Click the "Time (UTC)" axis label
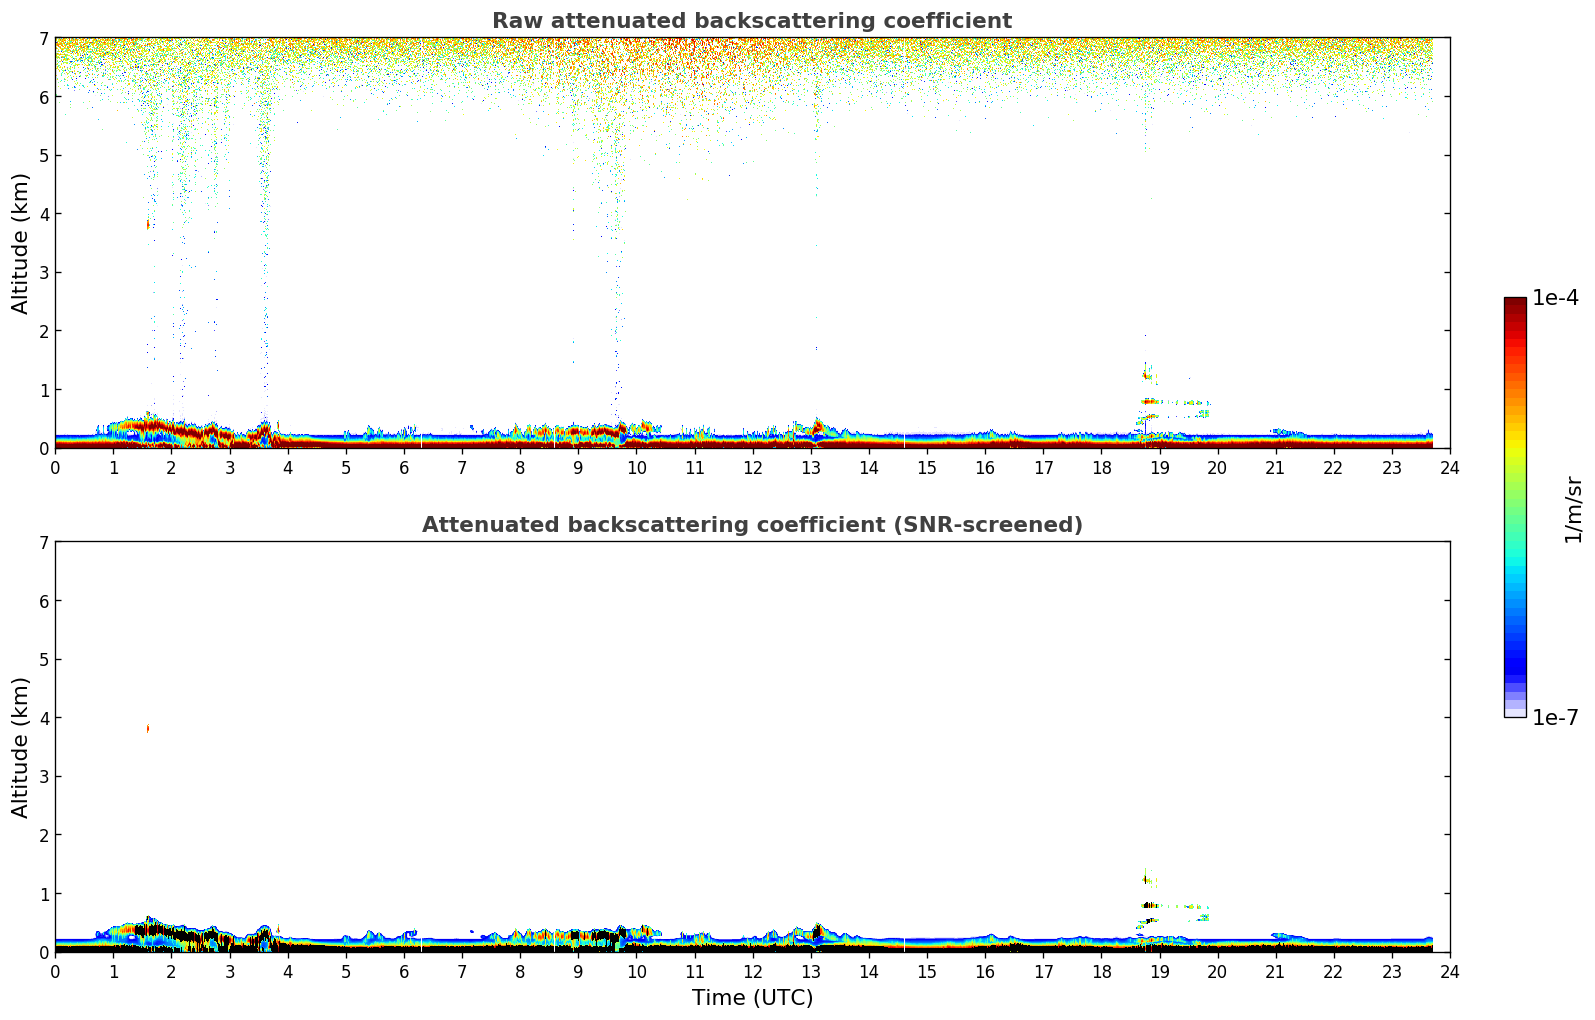Image resolution: width=1595 pixels, height=1020 pixels. tap(752, 997)
